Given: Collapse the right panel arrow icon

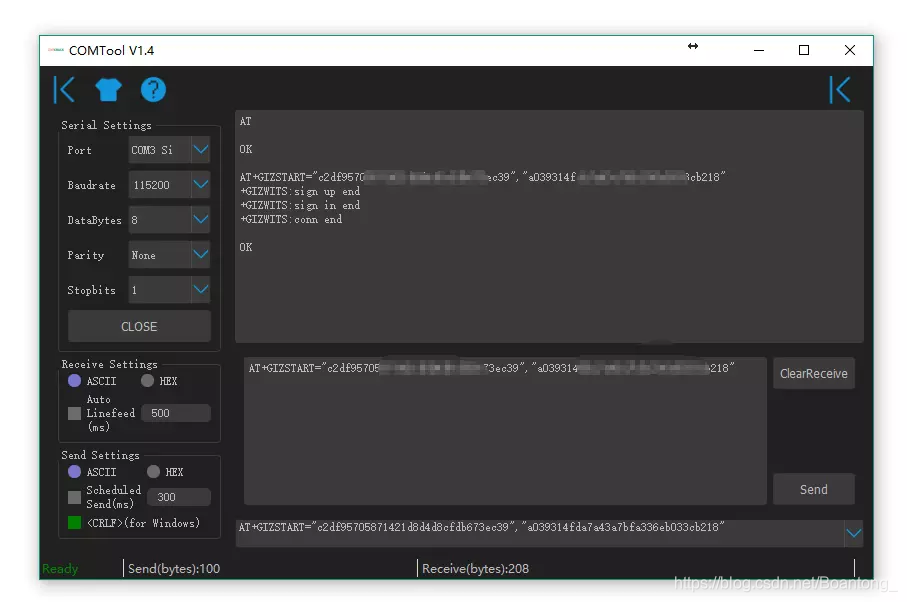Looking at the screenshot, I should (840, 90).
